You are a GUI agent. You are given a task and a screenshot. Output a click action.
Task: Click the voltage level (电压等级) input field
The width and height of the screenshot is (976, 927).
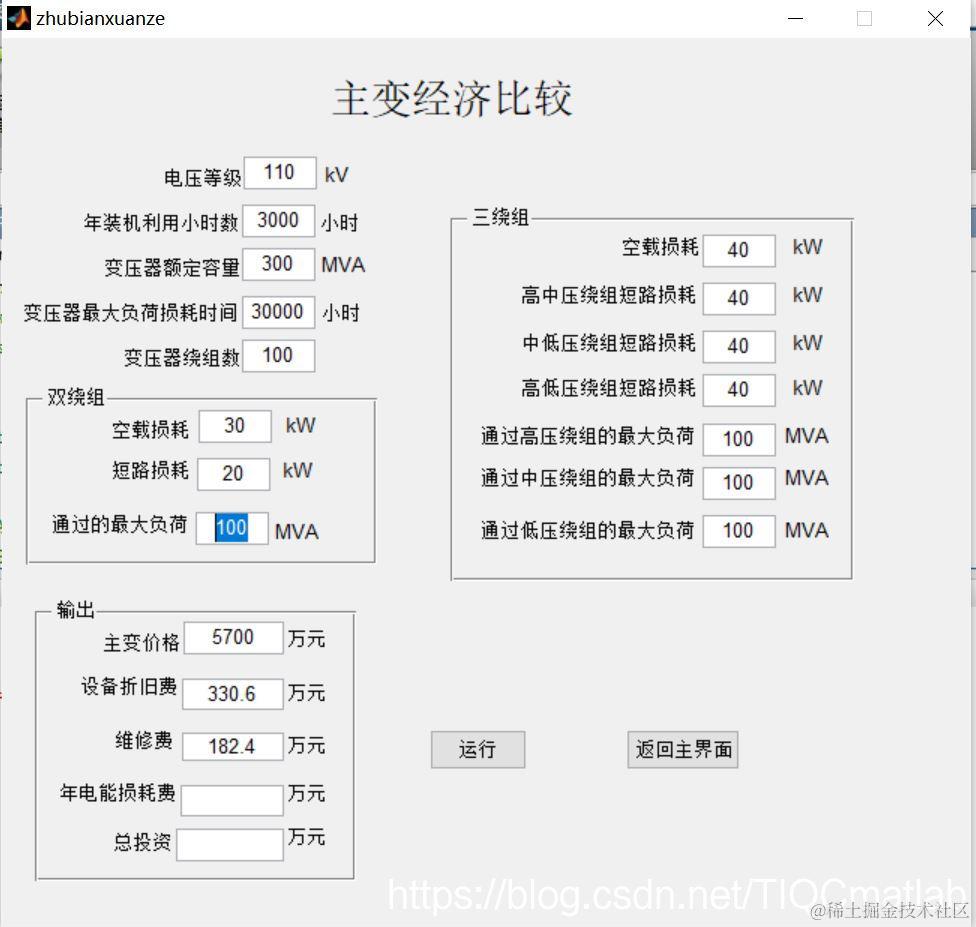(279, 172)
